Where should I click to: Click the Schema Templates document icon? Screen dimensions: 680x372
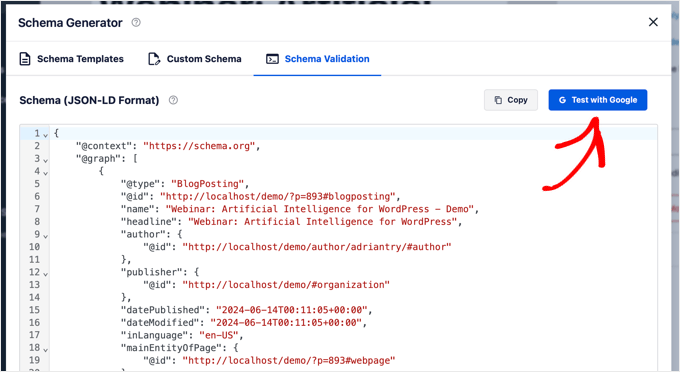coord(25,59)
